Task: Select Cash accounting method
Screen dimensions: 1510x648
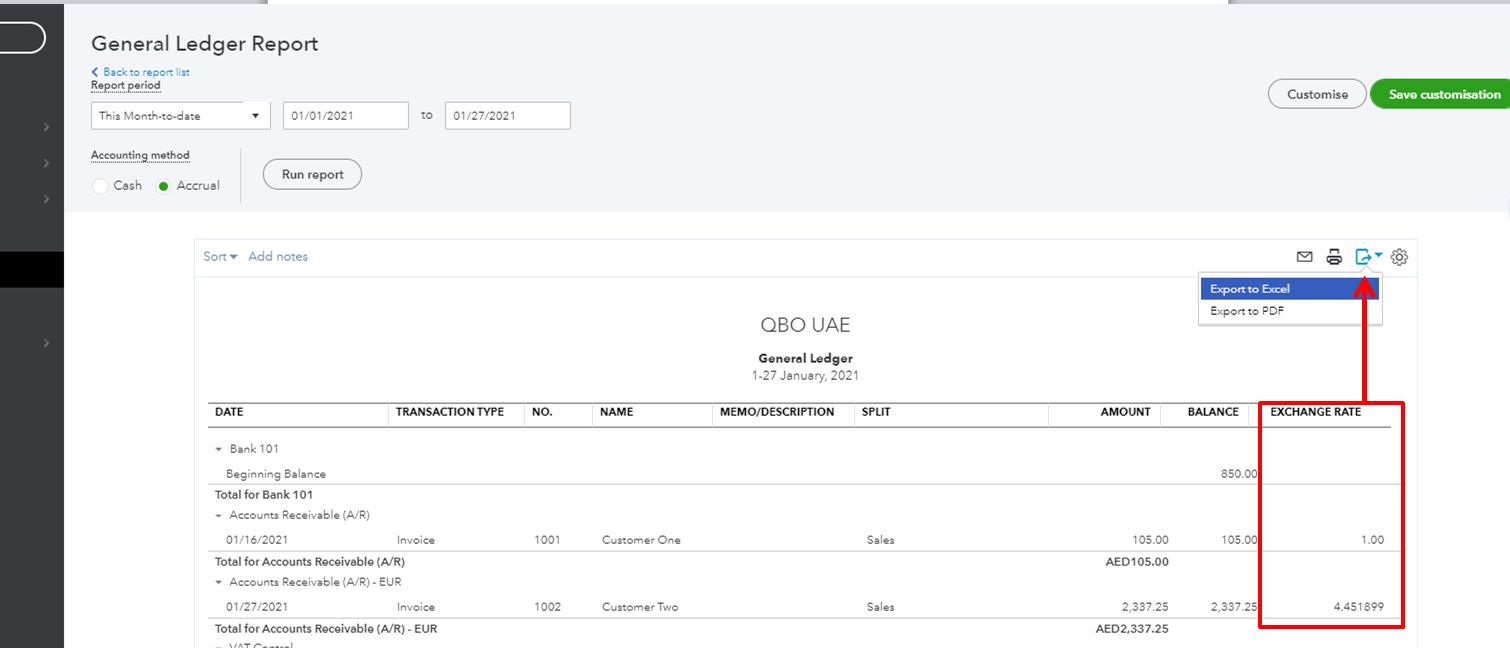Action: tap(101, 186)
